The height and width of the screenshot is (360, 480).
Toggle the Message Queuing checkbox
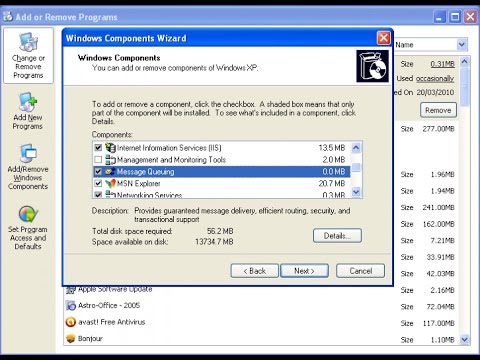(x=98, y=172)
